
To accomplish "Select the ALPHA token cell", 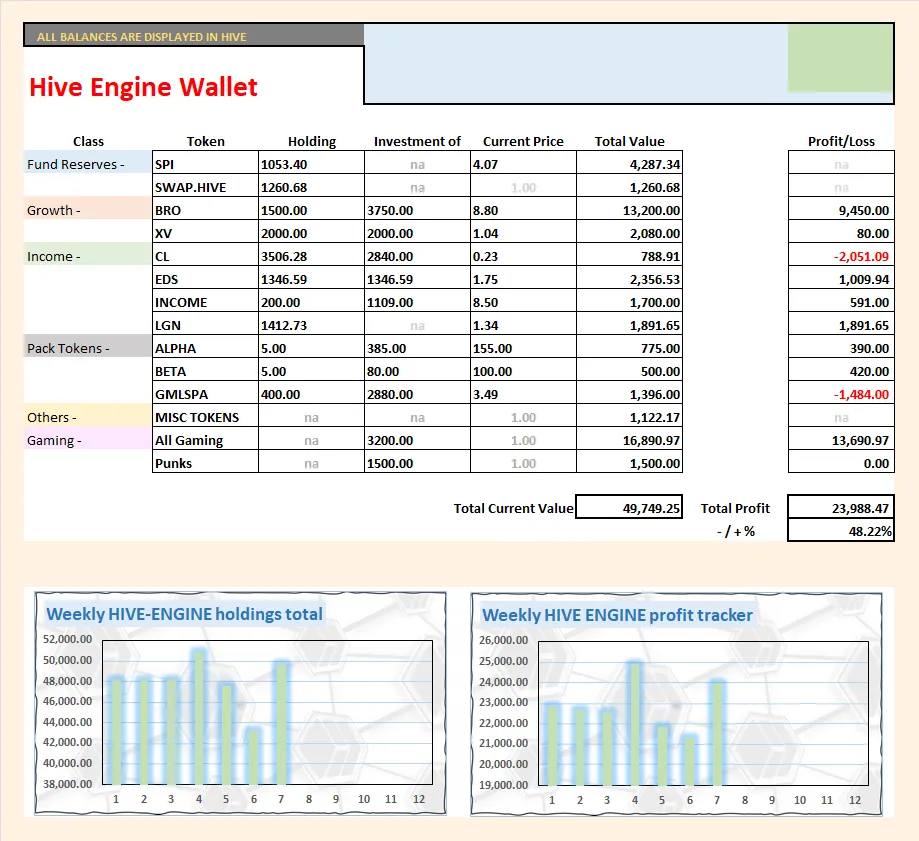I will [205, 348].
